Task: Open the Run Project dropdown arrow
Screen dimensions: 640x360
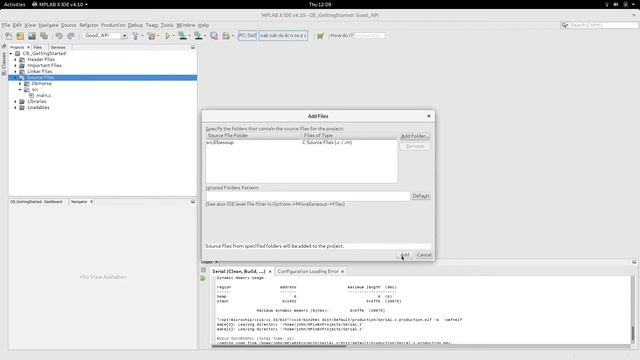Action: click(173, 36)
